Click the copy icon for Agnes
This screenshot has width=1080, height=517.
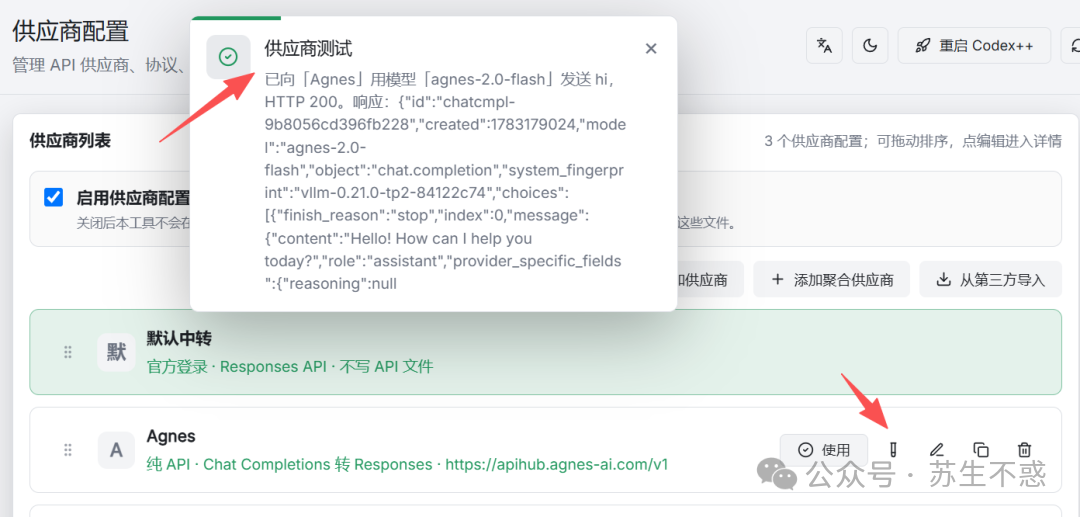point(981,450)
